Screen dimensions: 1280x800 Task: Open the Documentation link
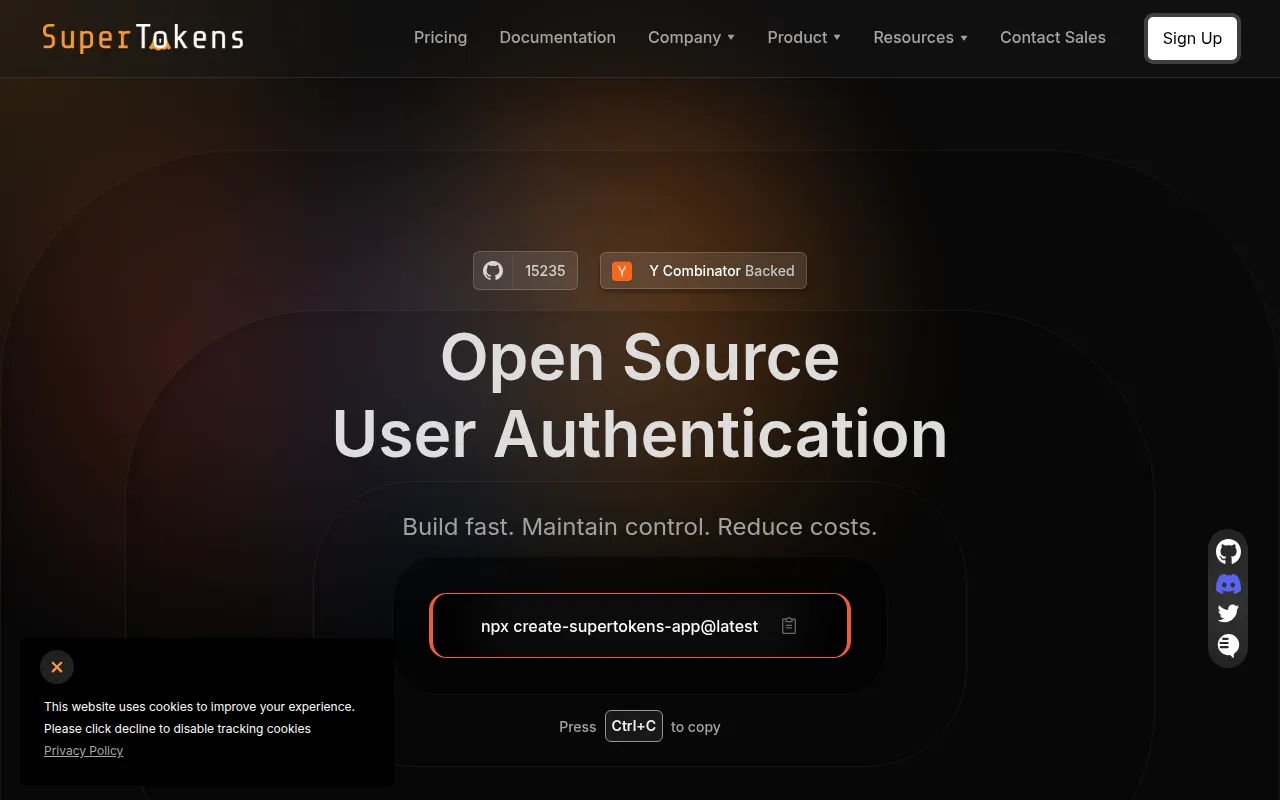point(557,37)
